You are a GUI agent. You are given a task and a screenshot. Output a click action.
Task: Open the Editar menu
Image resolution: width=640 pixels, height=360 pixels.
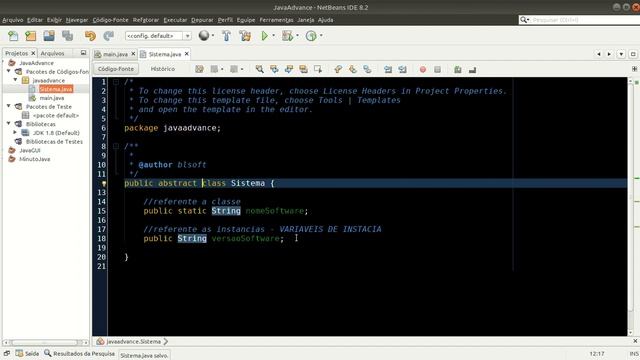point(35,20)
